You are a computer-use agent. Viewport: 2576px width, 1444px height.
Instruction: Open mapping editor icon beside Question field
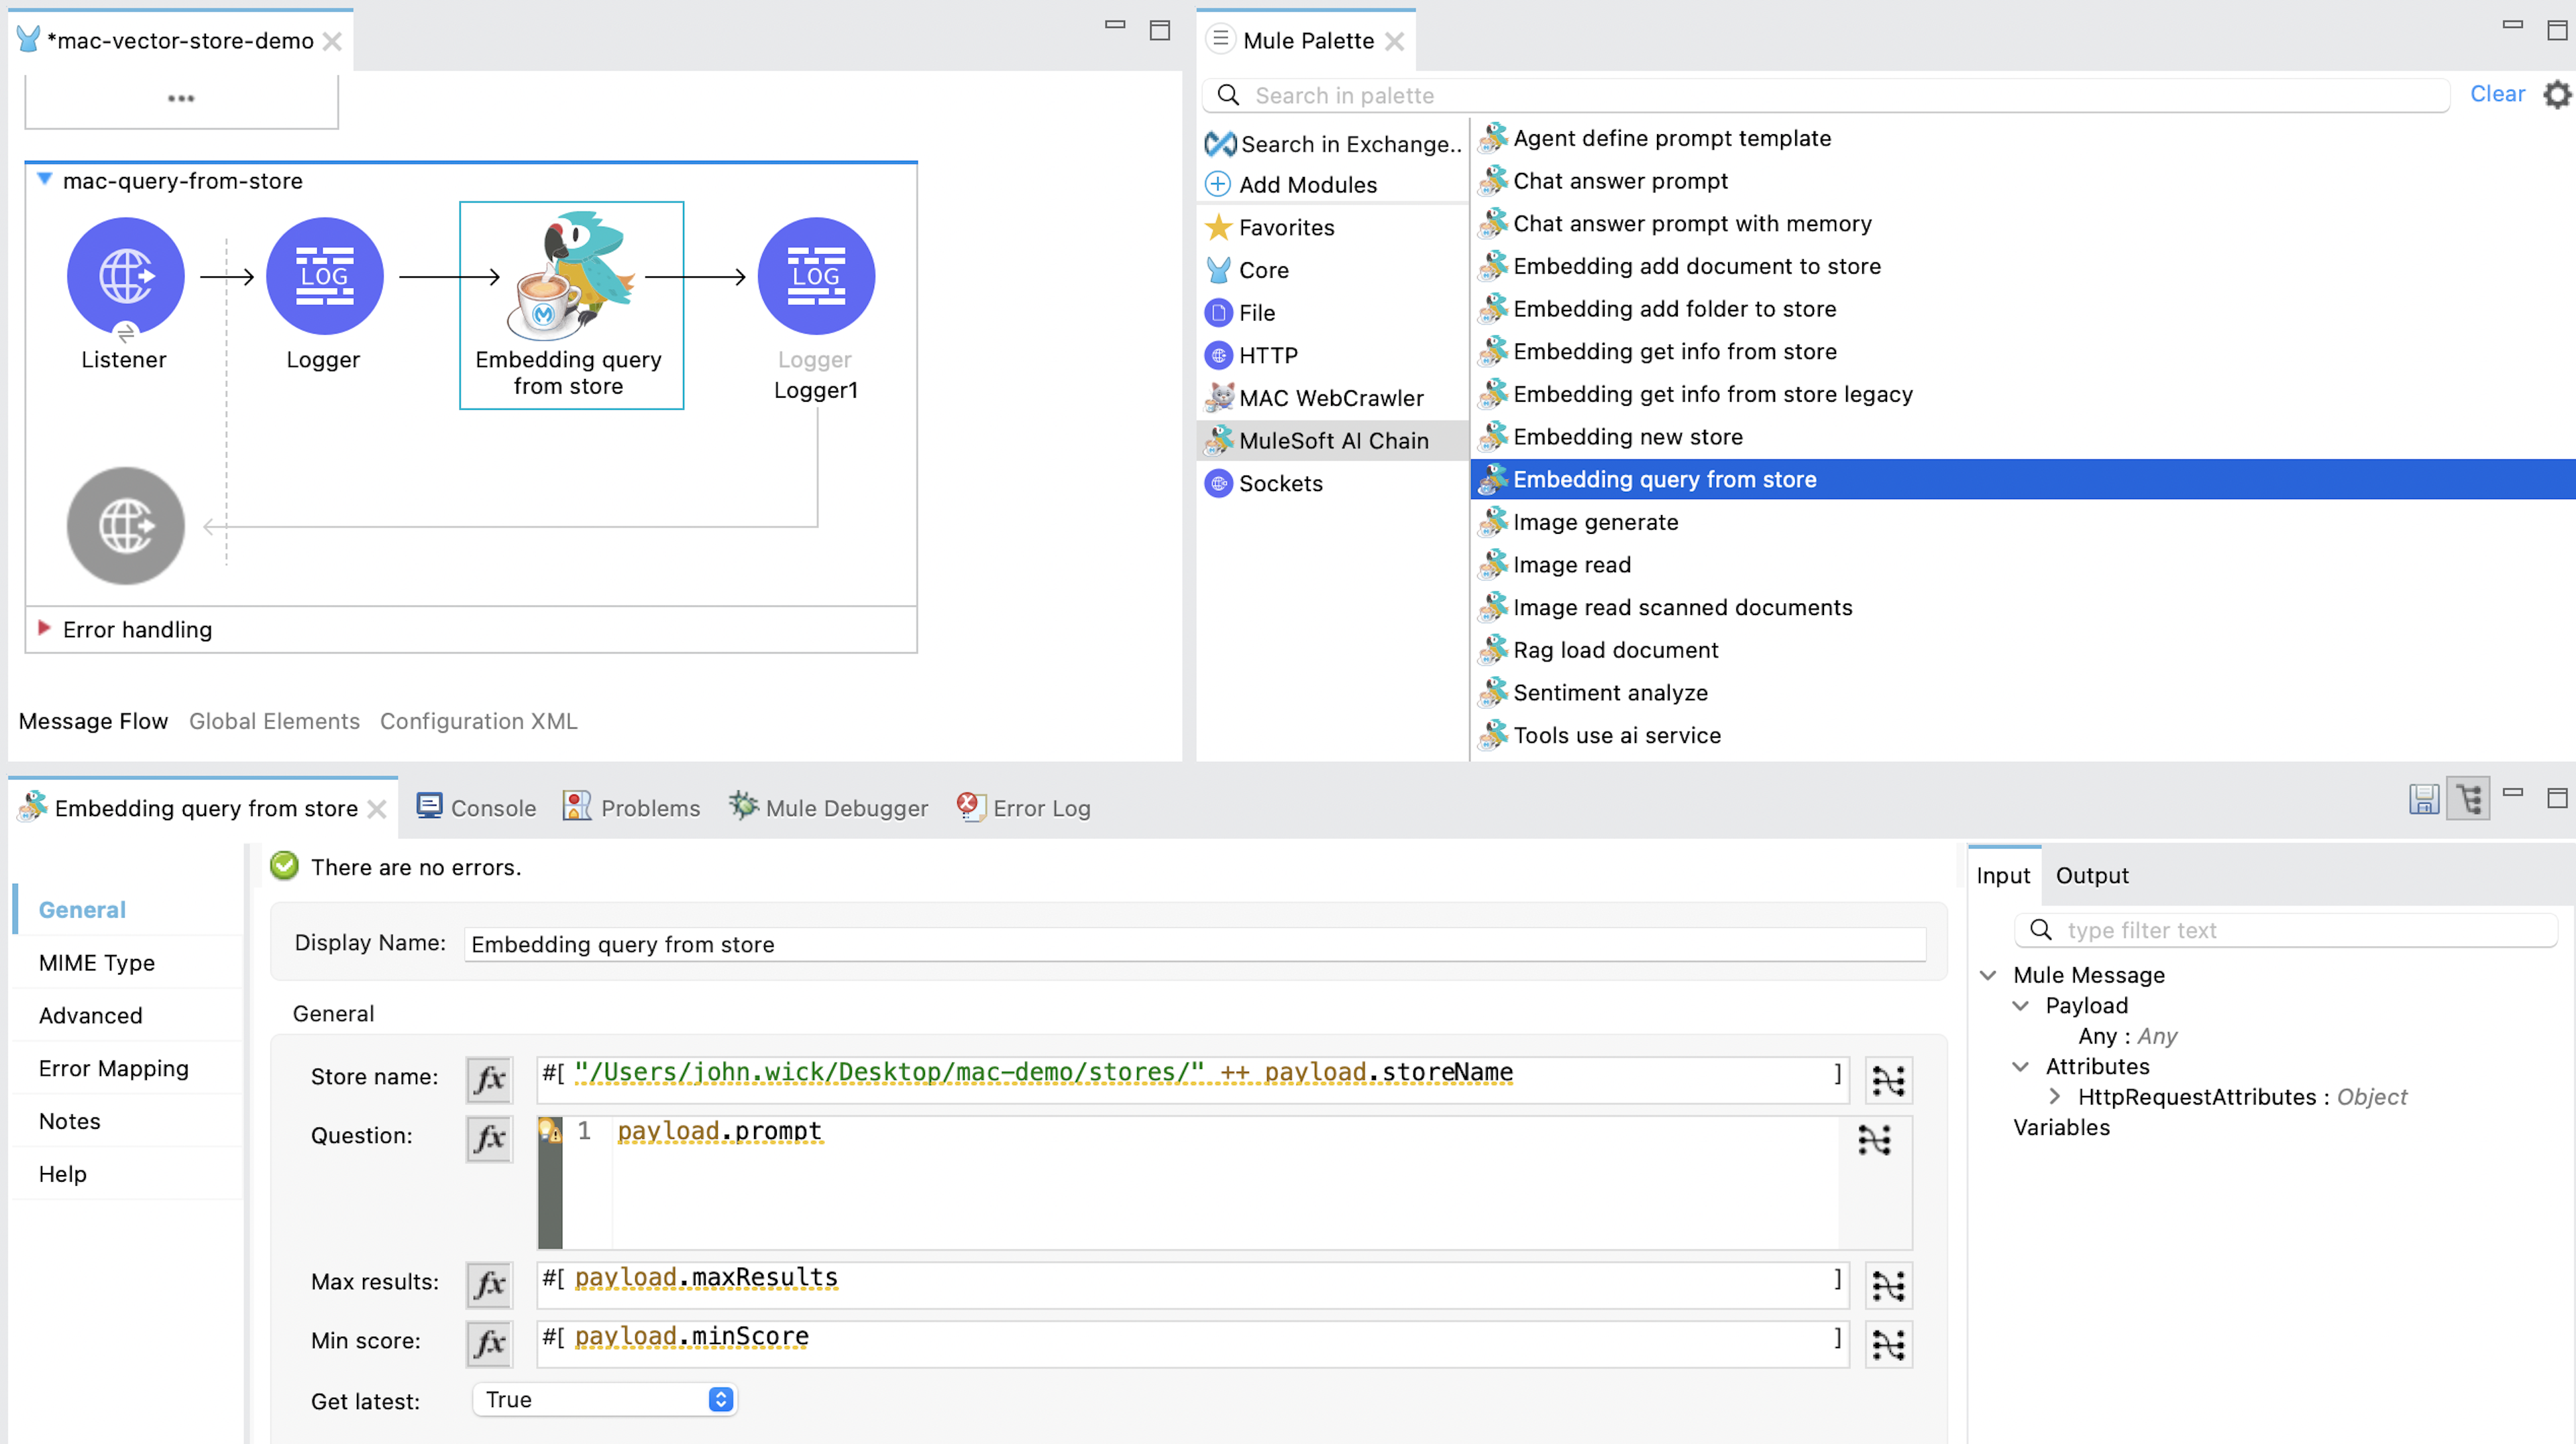1874,1140
